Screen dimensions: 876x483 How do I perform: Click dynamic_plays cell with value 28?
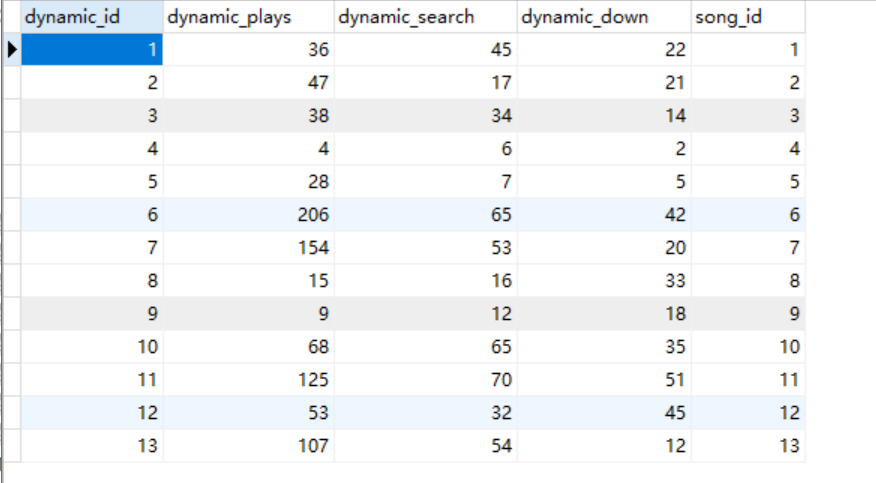click(249, 181)
